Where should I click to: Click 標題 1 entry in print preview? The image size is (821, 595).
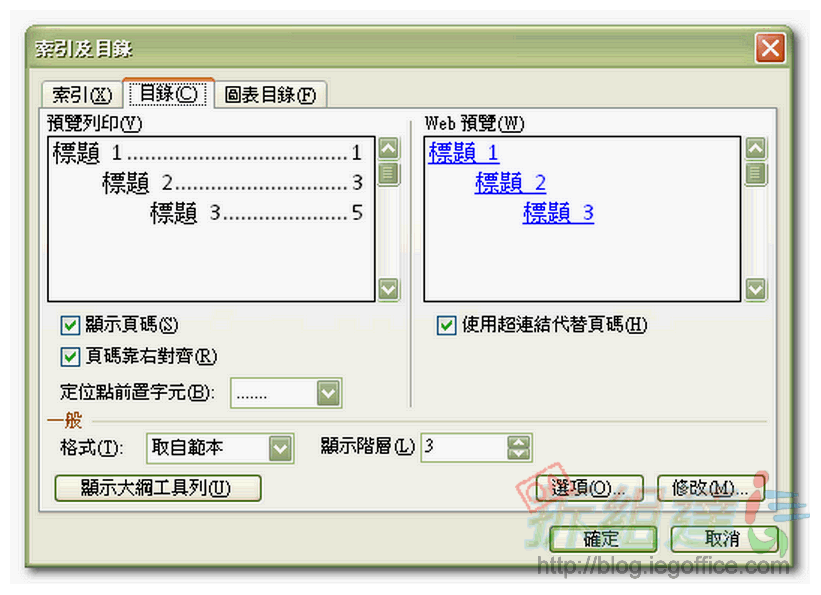pyautogui.click(x=207, y=152)
